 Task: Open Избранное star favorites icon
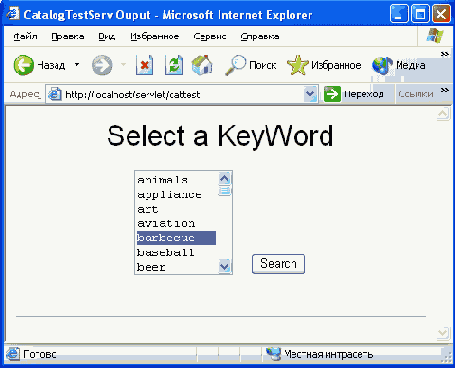[297, 65]
